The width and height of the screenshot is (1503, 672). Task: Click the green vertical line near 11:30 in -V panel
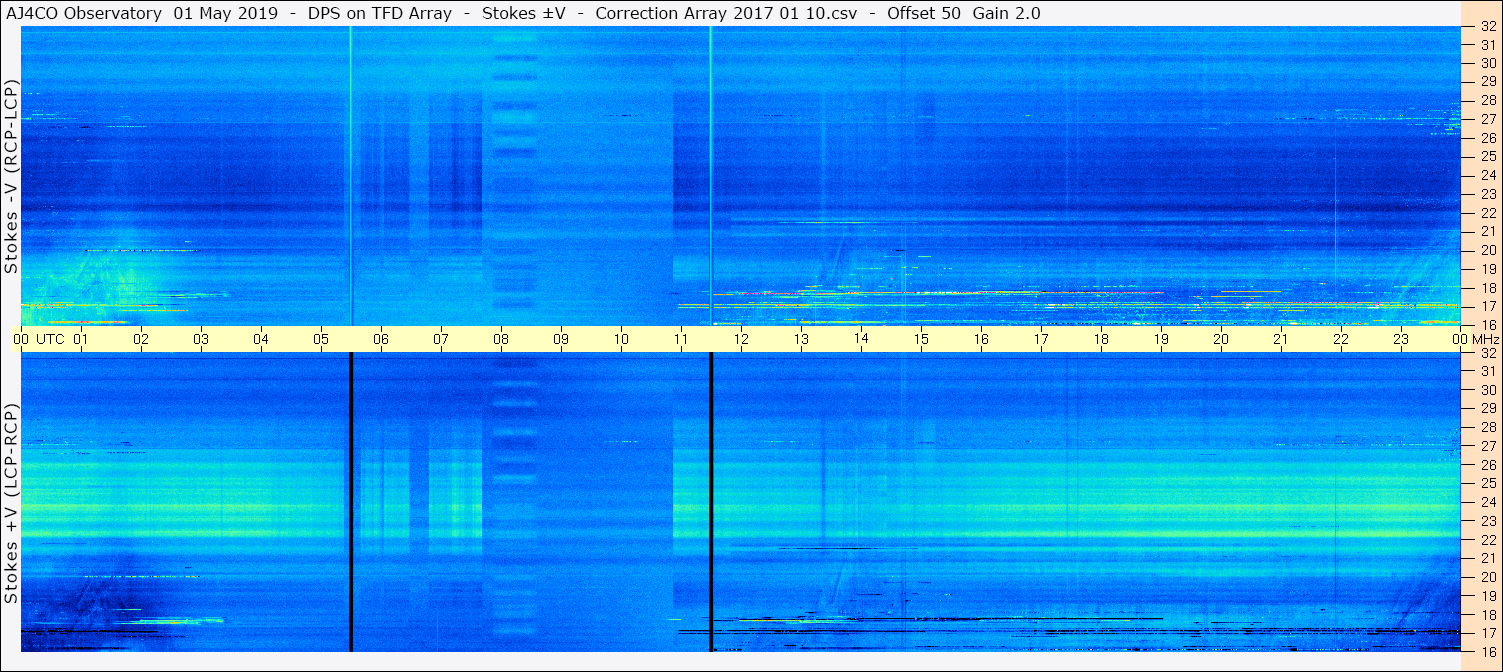click(x=711, y=176)
